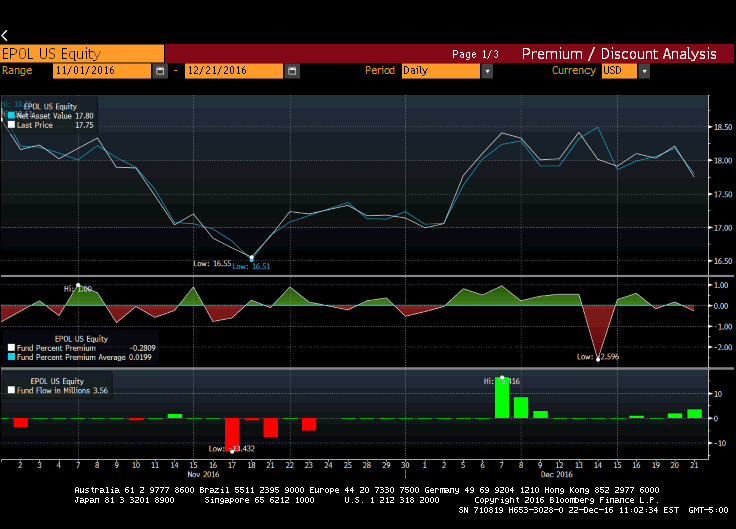The width and height of the screenshot is (736, 529).
Task: Click the Bloomberg Finance copyright footer text
Action: (x=567, y=500)
